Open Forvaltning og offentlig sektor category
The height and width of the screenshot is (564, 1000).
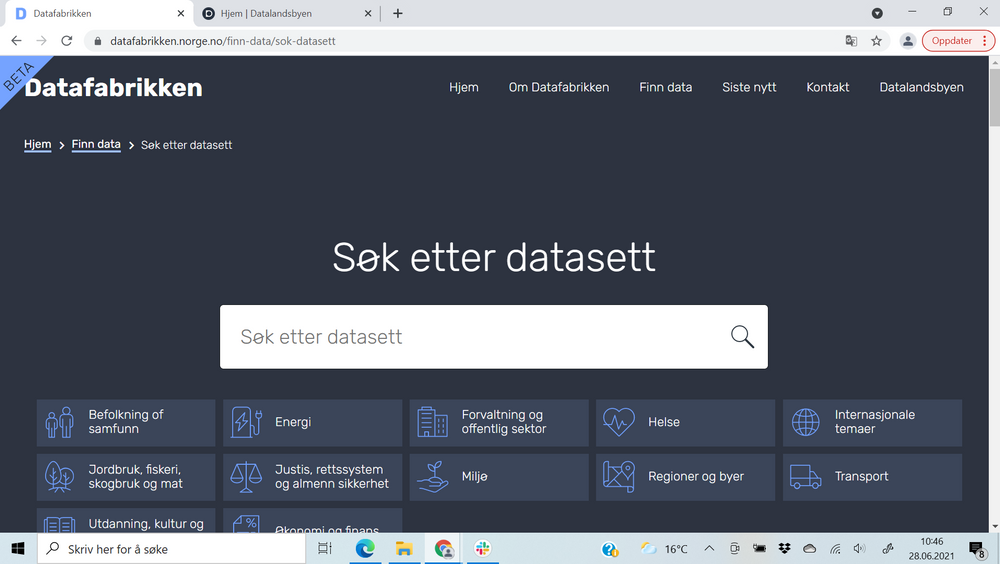click(x=499, y=422)
